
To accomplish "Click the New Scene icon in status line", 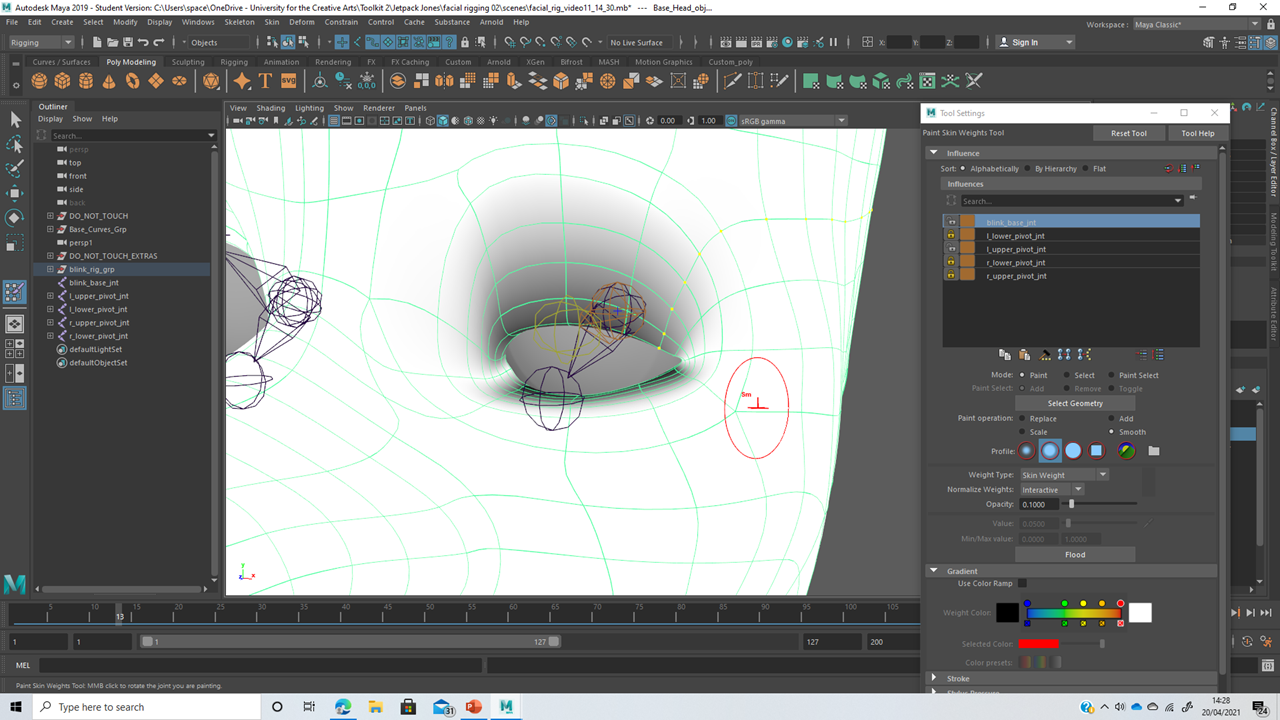I will pyautogui.click(x=96, y=42).
